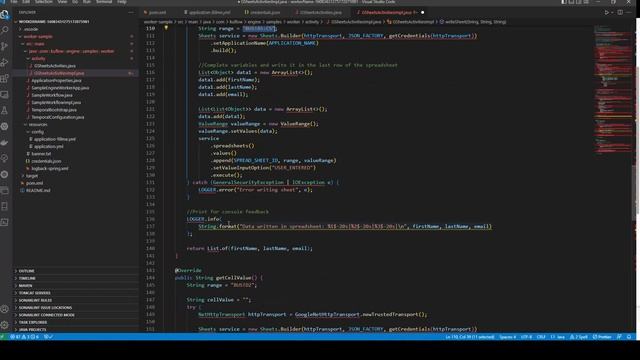Expand the SONARLINT ISSUE LOCATIONS section
This screenshot has width=640, height=360.
76,308
